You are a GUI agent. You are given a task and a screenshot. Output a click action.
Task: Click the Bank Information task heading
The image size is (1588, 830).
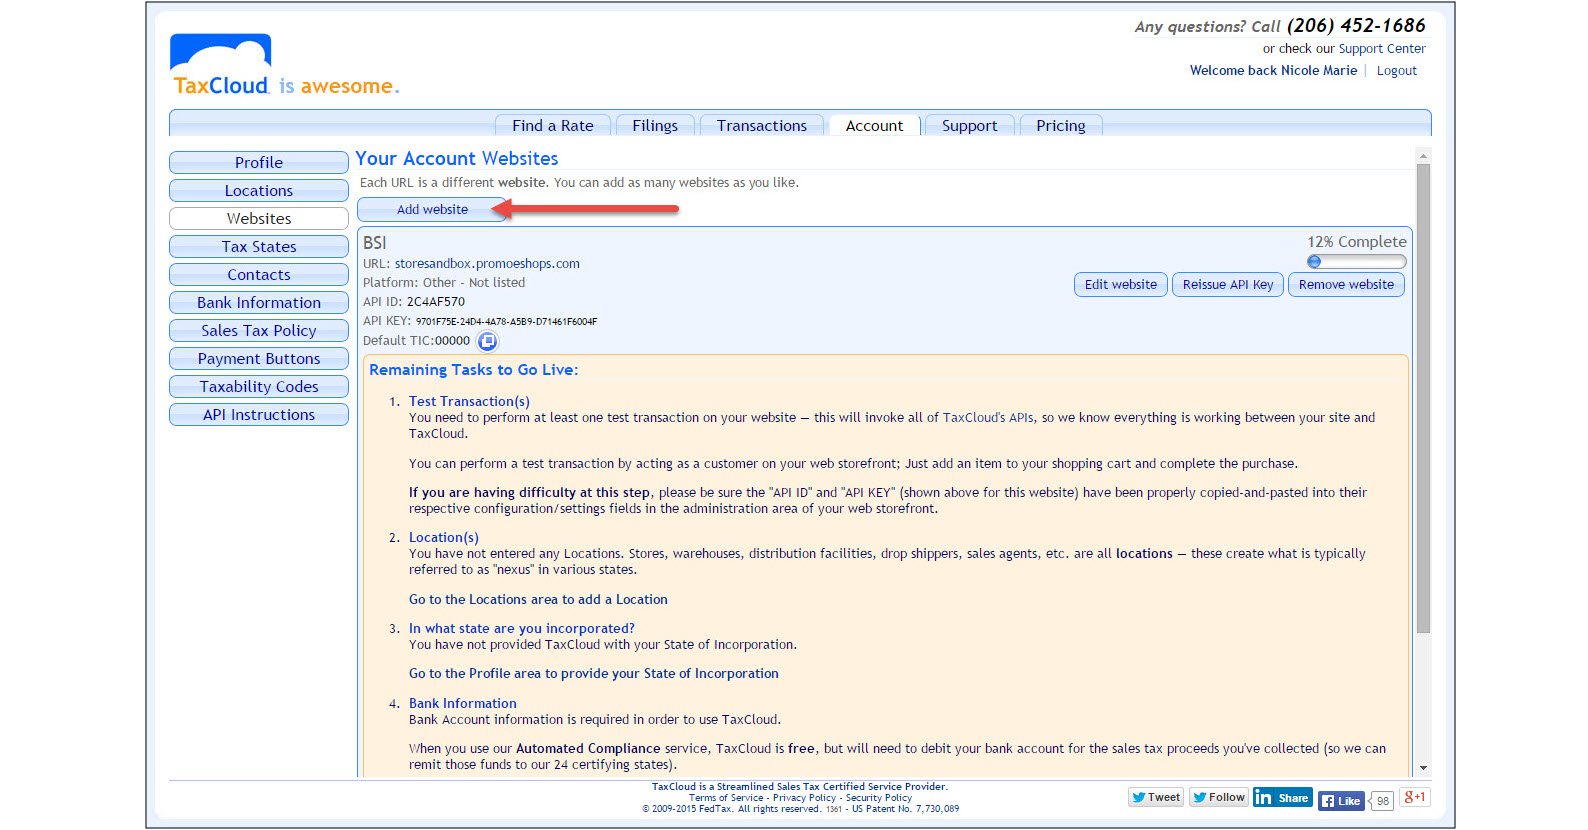click(x=463, y=703)
